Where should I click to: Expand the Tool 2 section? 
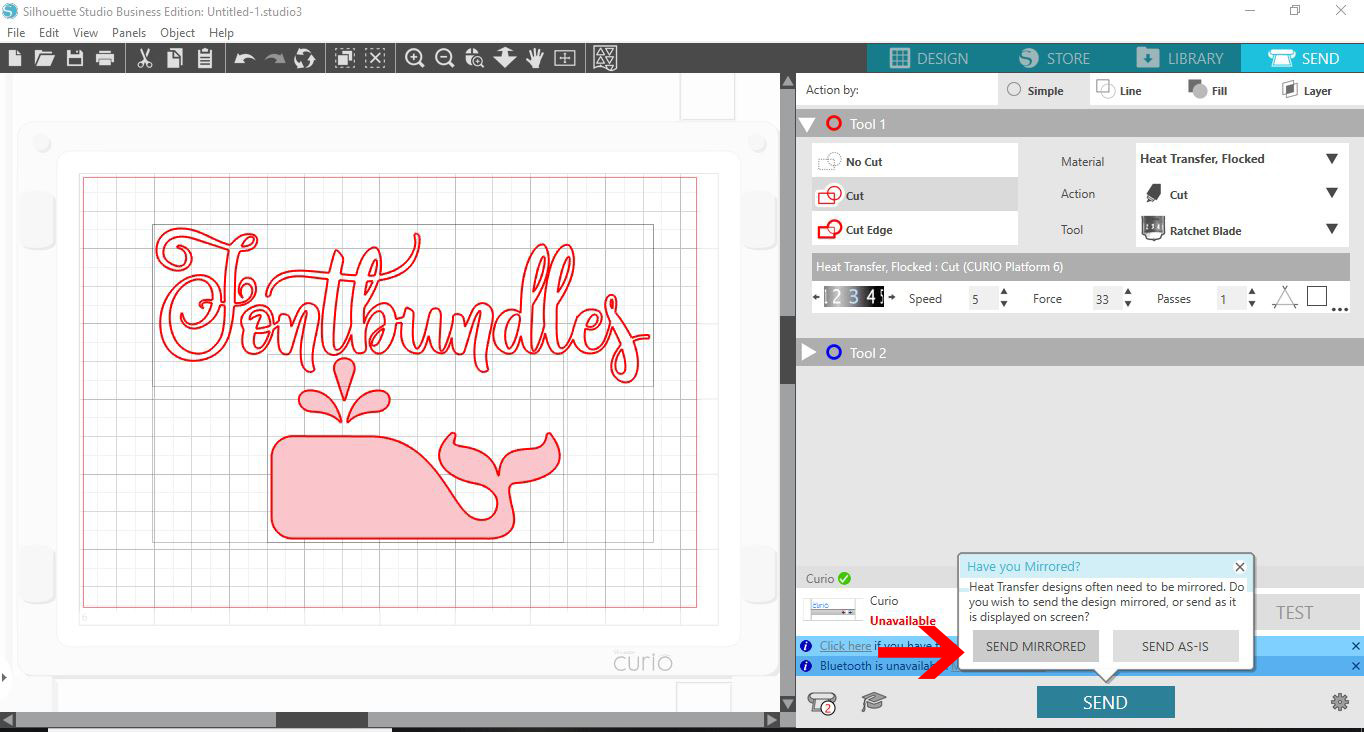coord(809,352)
